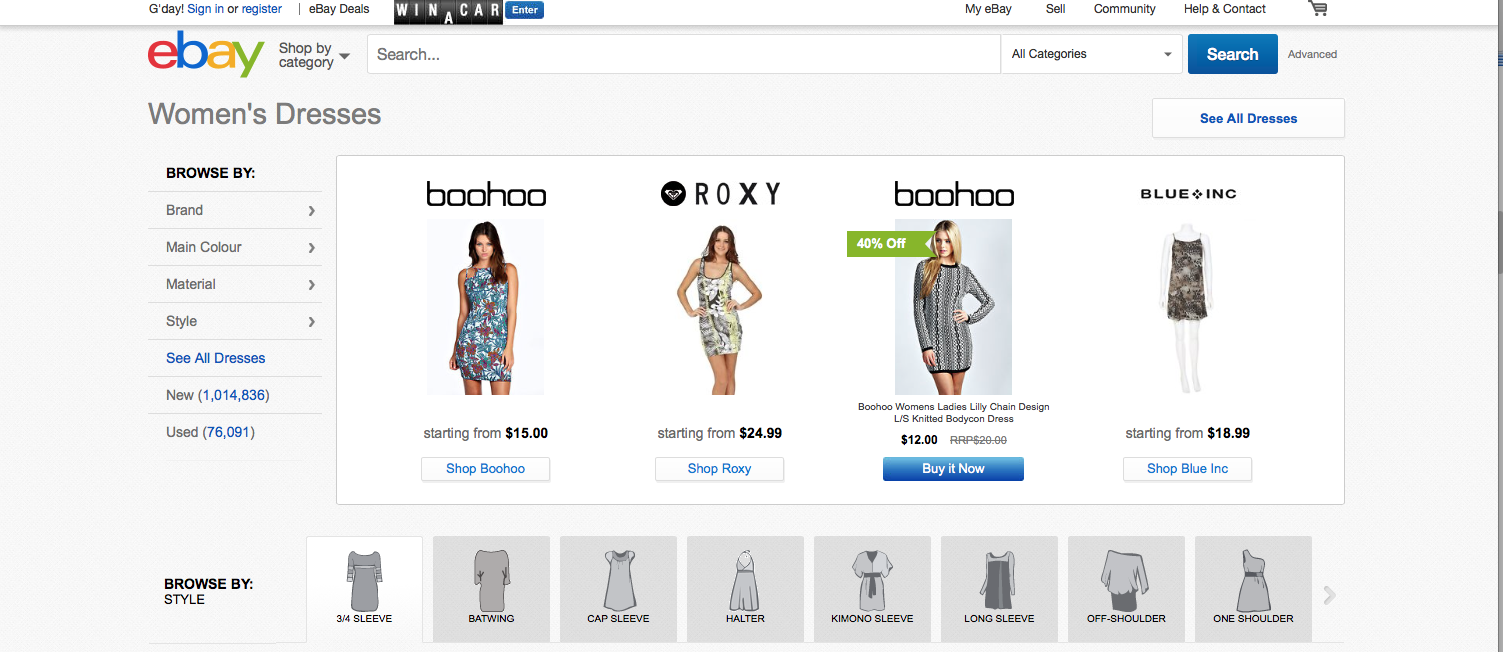Open the Boohoo floral dress image

point(485,307)
